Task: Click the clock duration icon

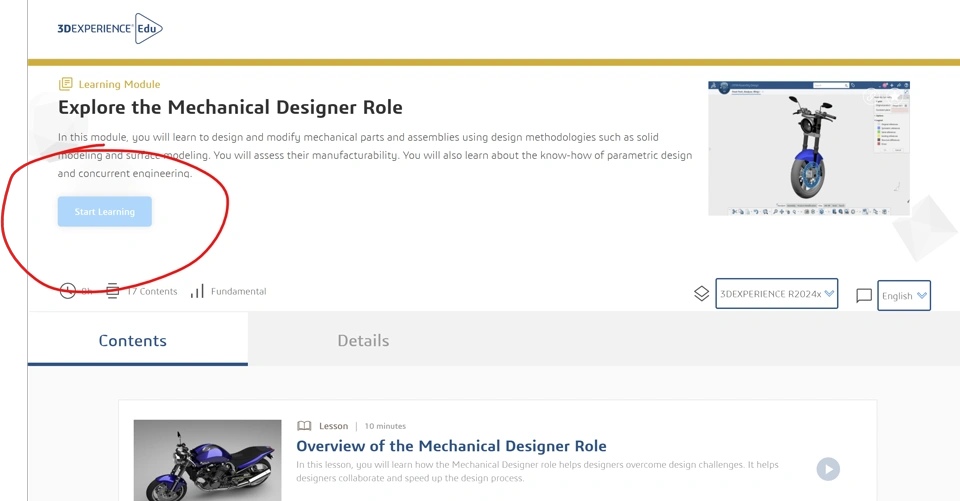Action: tap(67, 291)
